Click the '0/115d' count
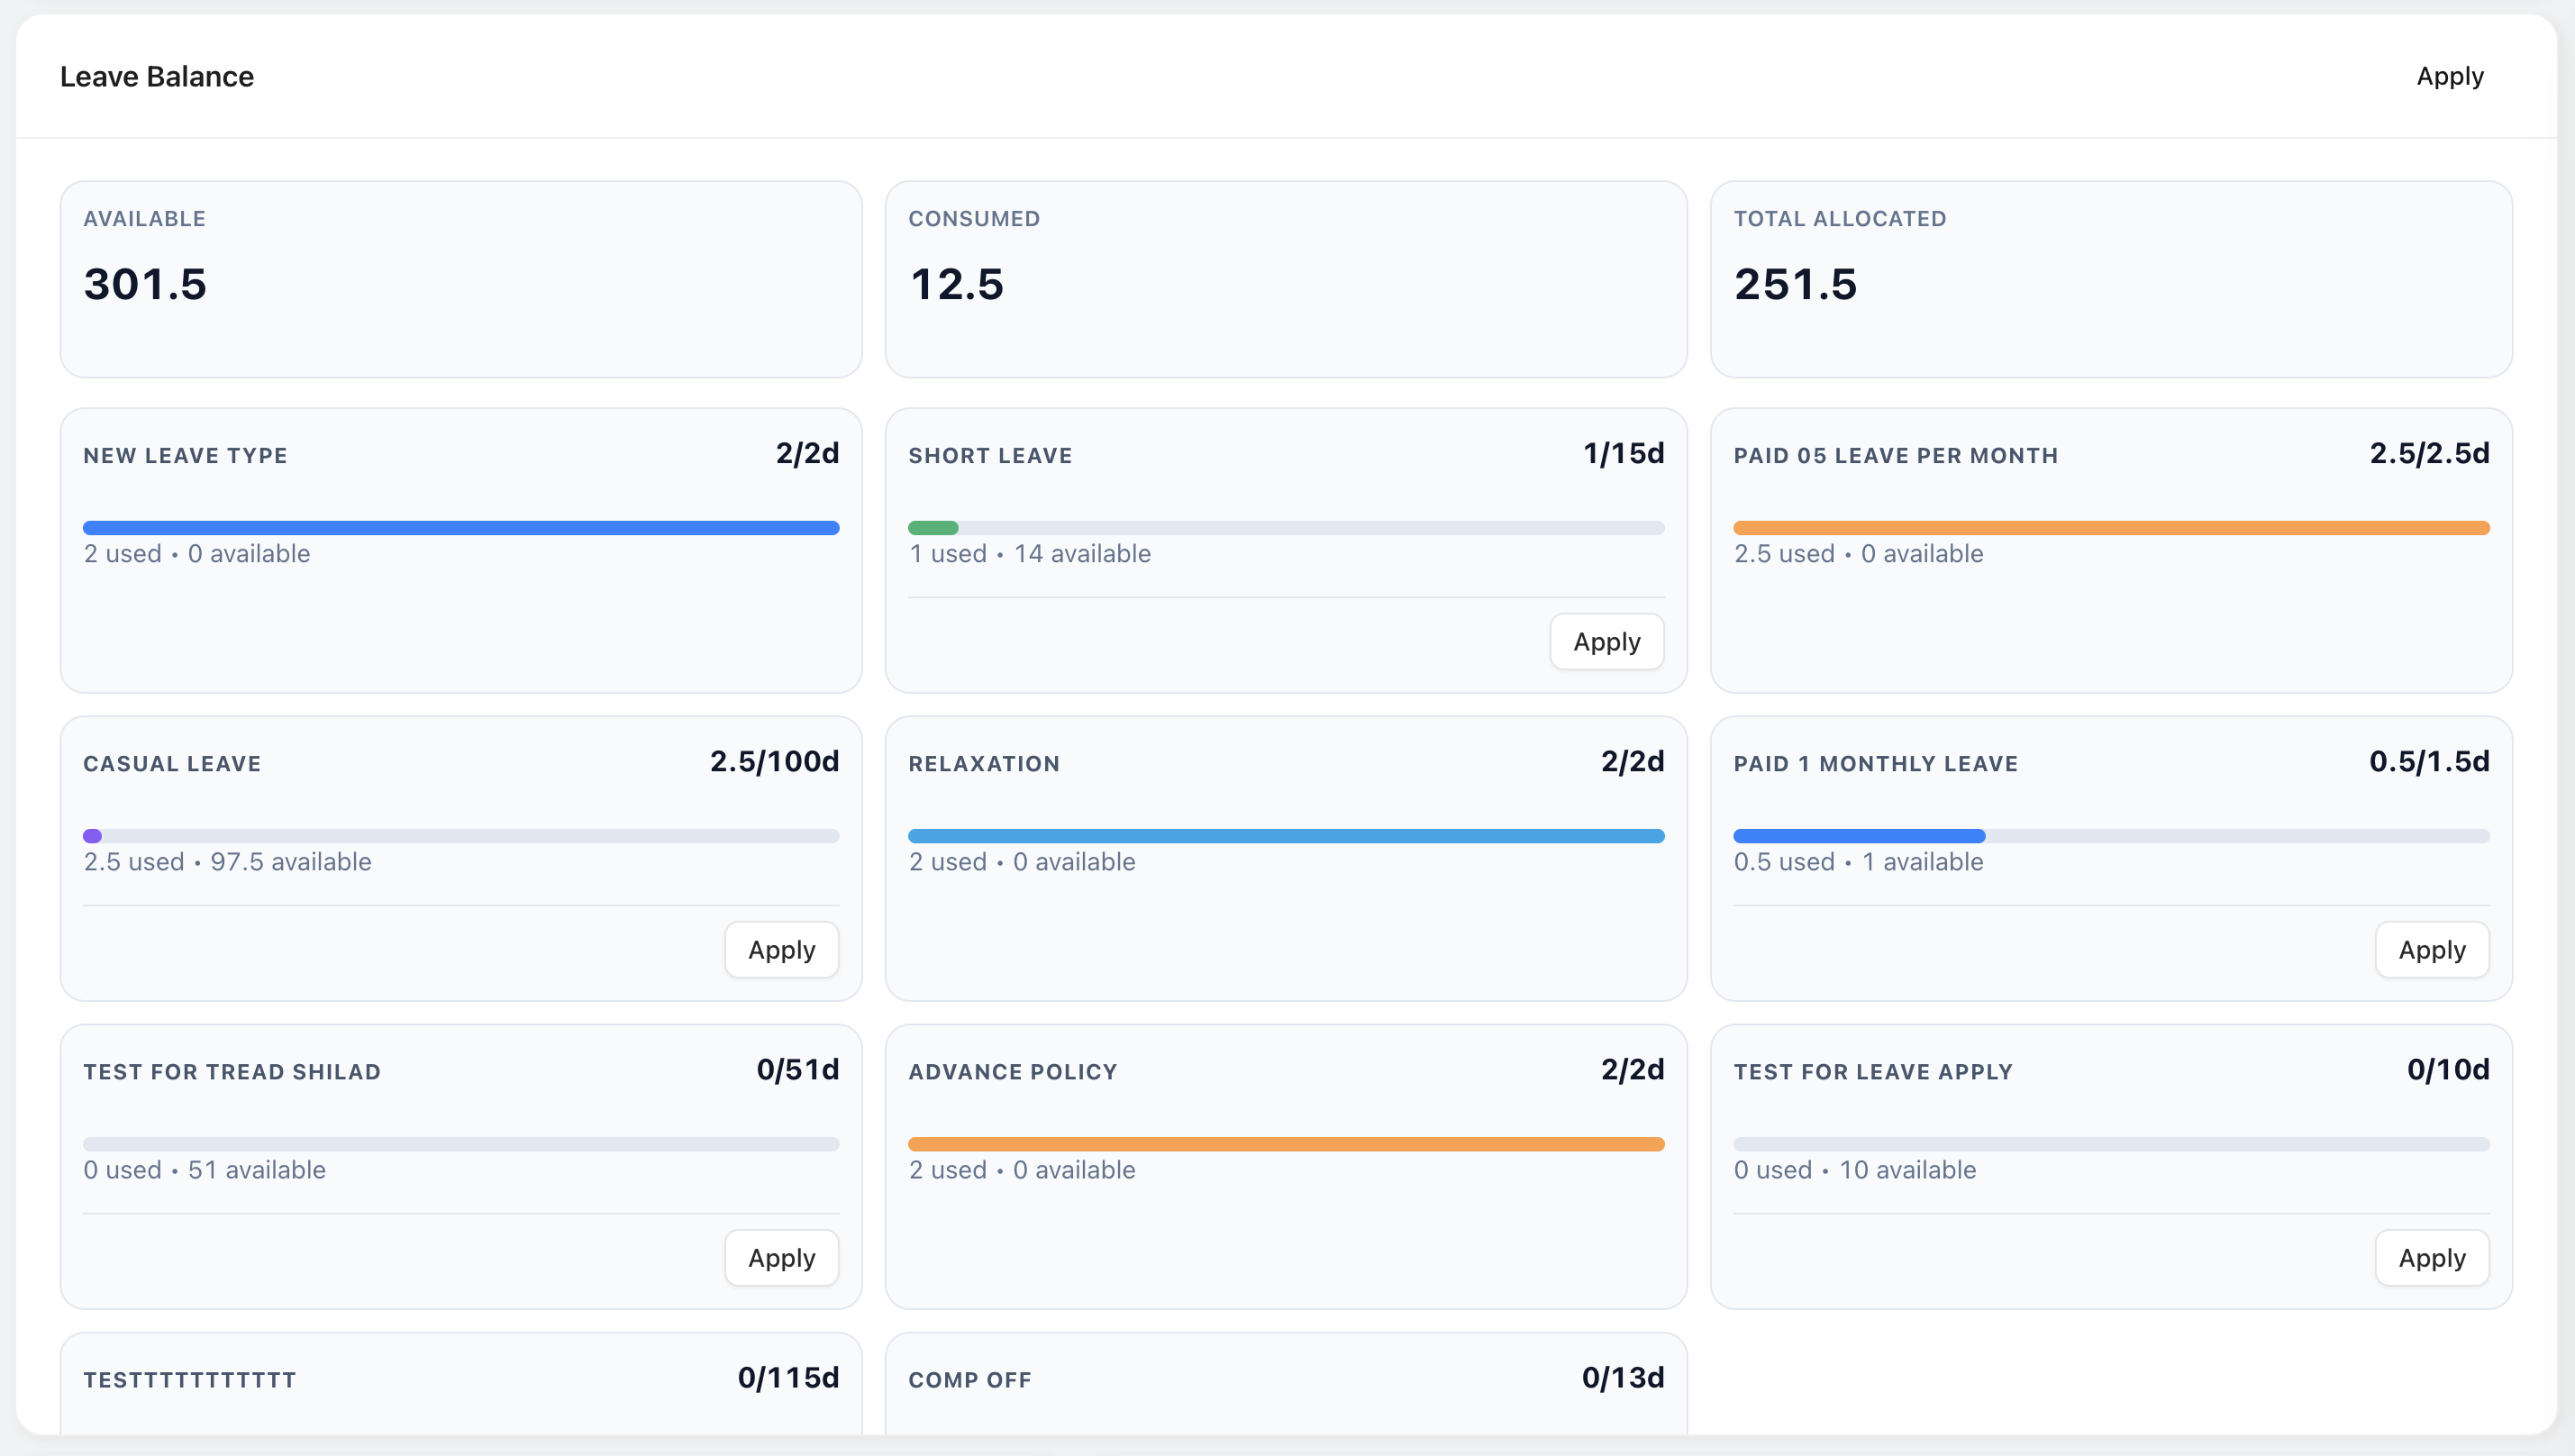This screenshot has width=2575, height=1456. tap(788, 1378)
